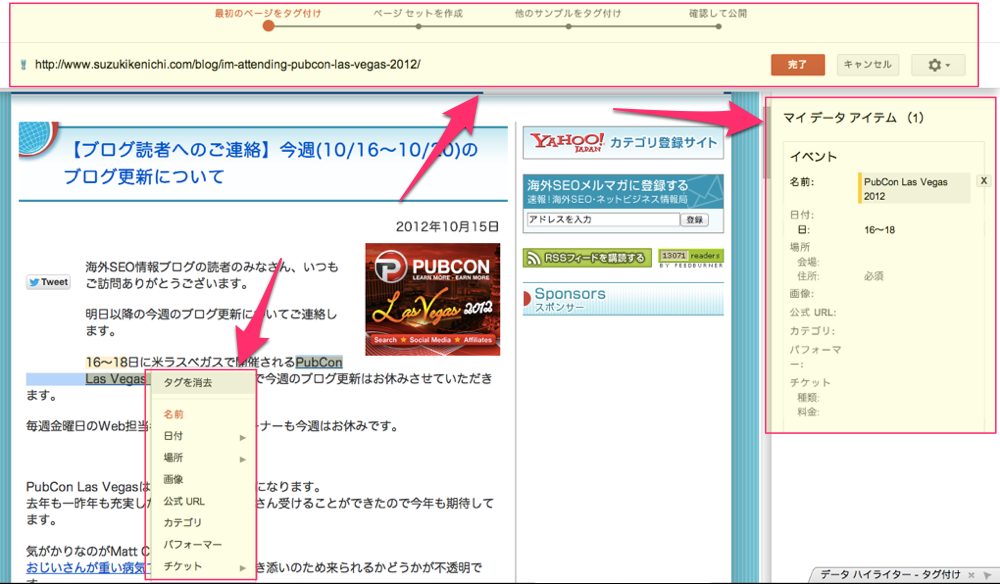Click the blue globe logo icon
The width and height of the screenshot is (1000, 584).
coord(38,139)
